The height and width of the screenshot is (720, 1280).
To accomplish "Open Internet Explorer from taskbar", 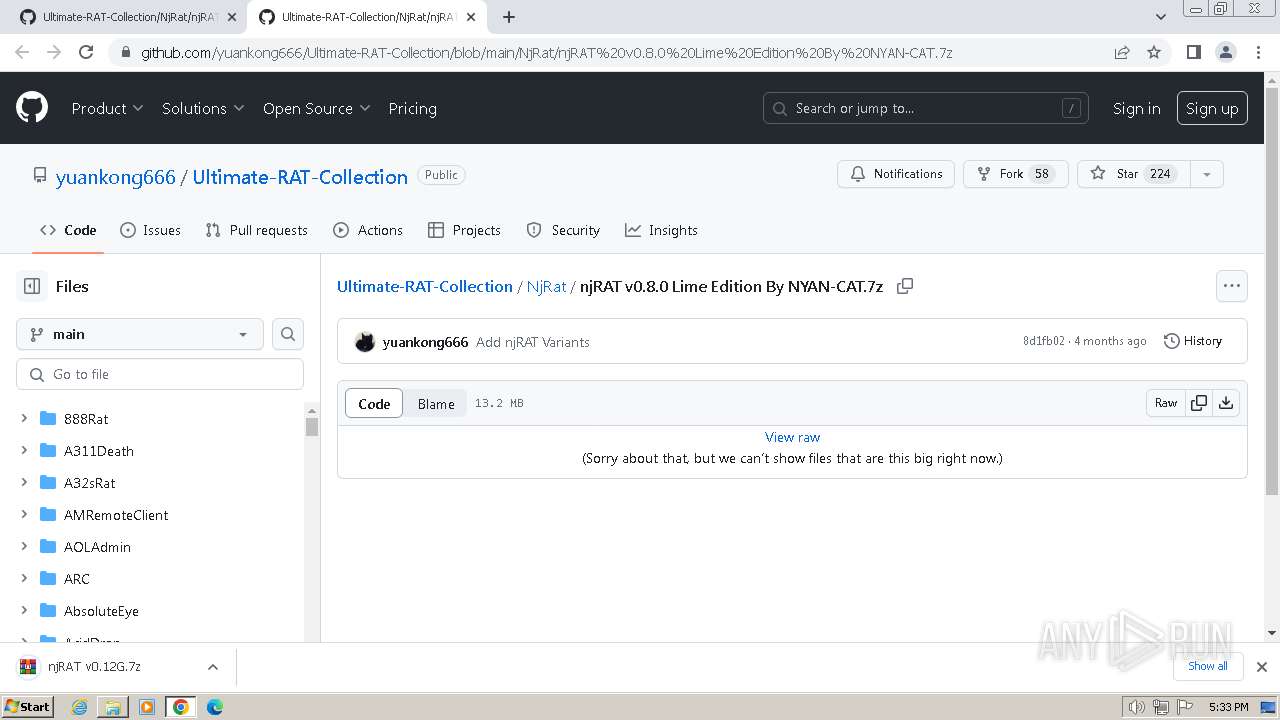I will tap(79, 707).
